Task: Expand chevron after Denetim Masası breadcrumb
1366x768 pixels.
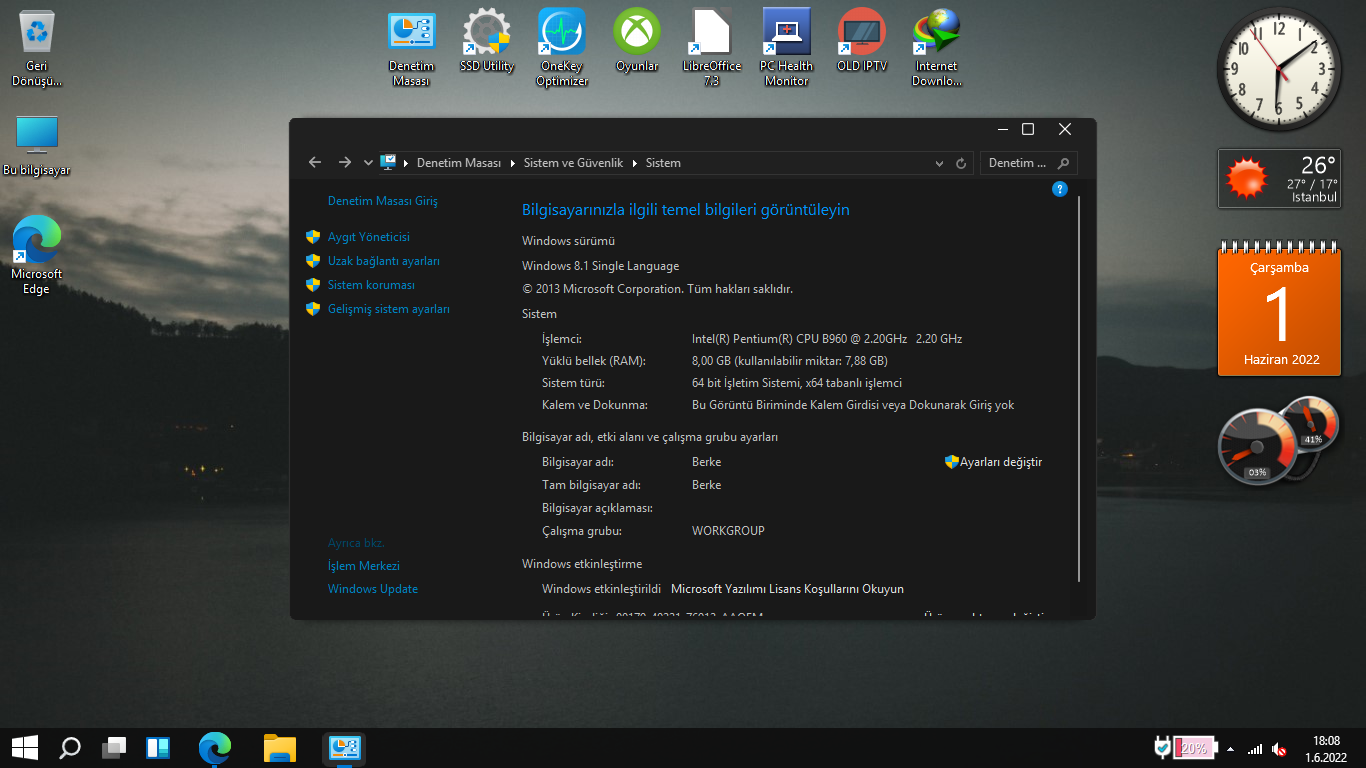Action: pyautogui.click(x=513, y=163)
